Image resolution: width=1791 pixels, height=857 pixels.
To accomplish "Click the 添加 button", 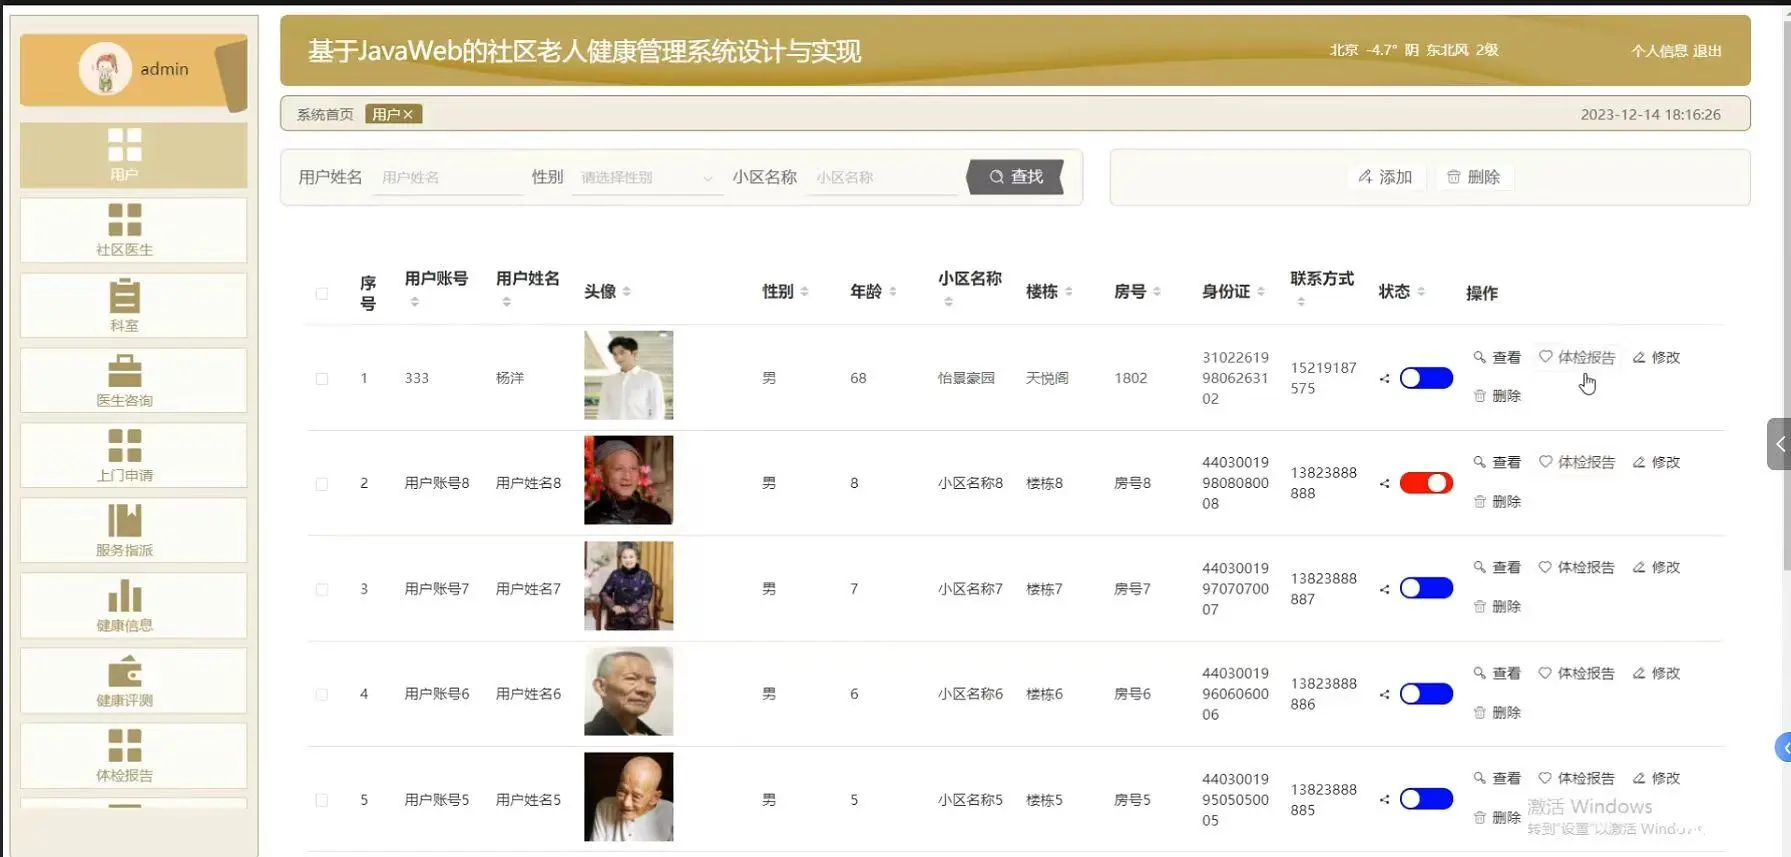I will (1385, 177).
